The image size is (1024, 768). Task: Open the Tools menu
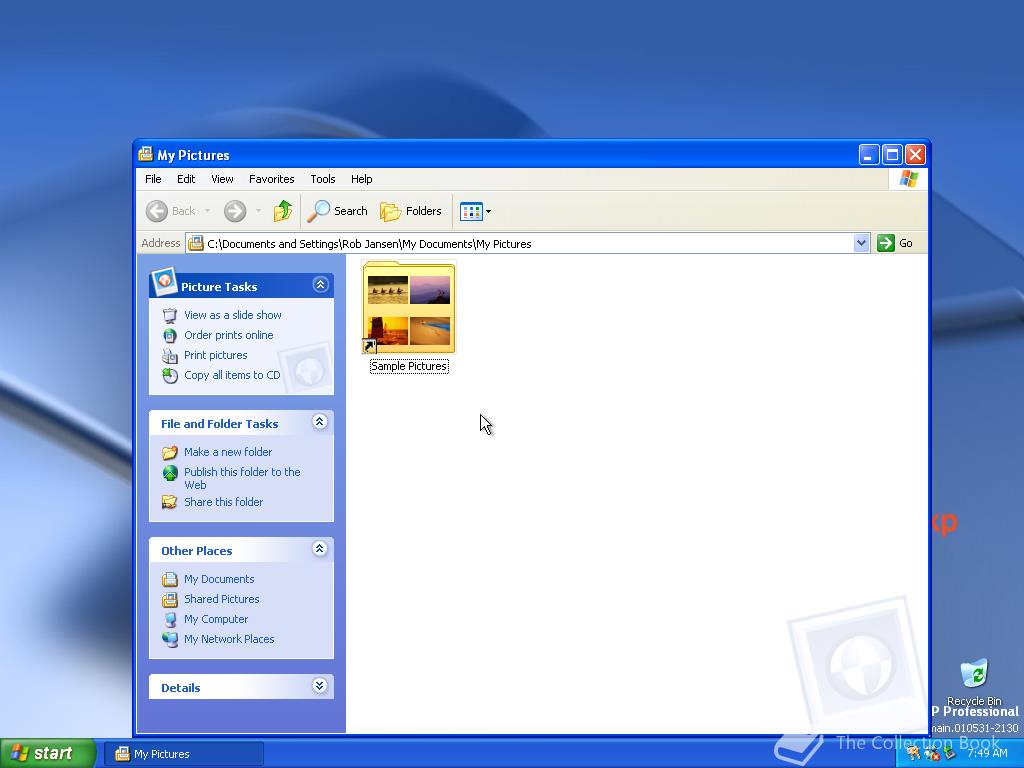[323, 179]
